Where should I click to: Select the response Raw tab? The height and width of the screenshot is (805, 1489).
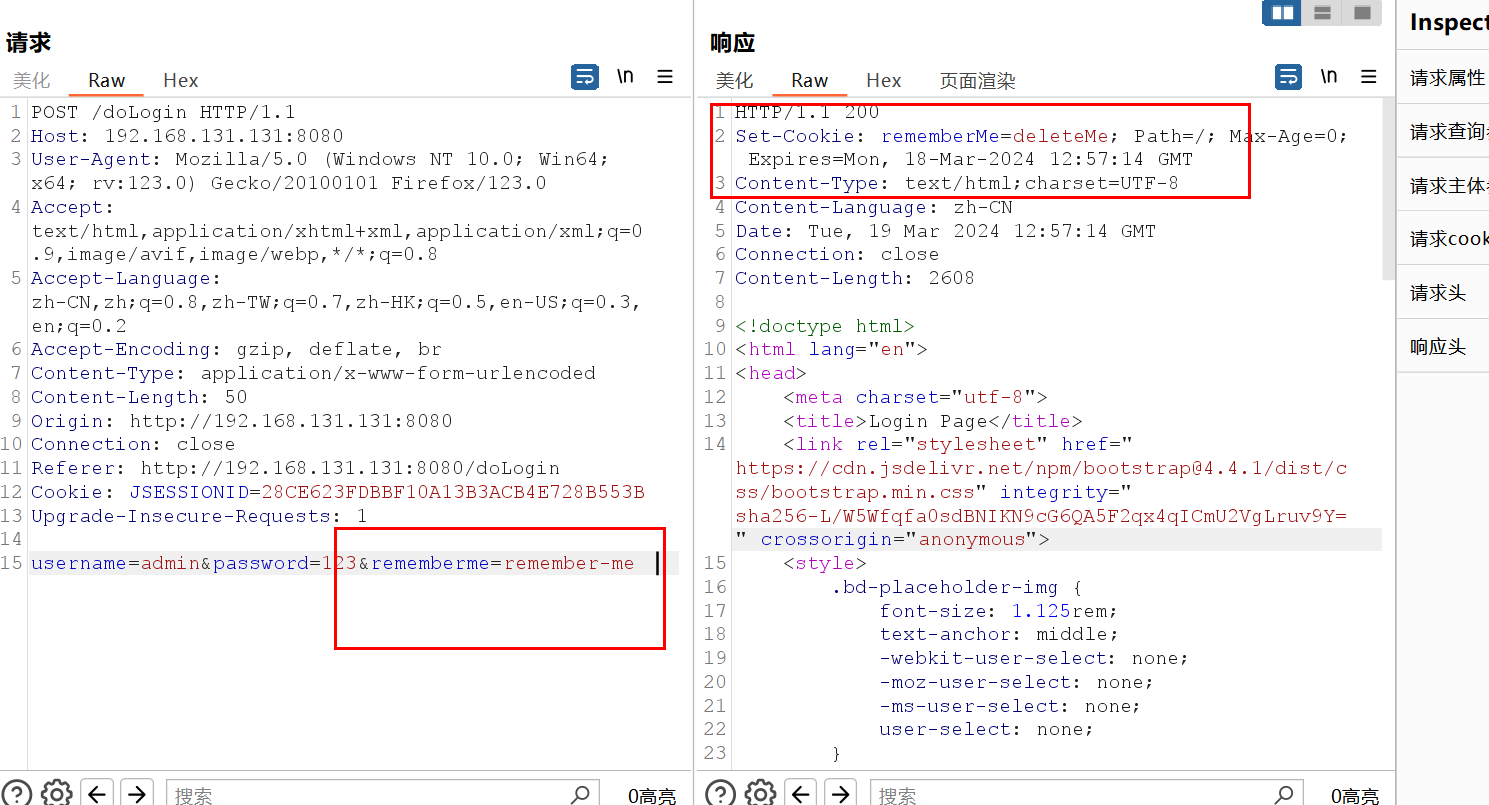(809, 80)
